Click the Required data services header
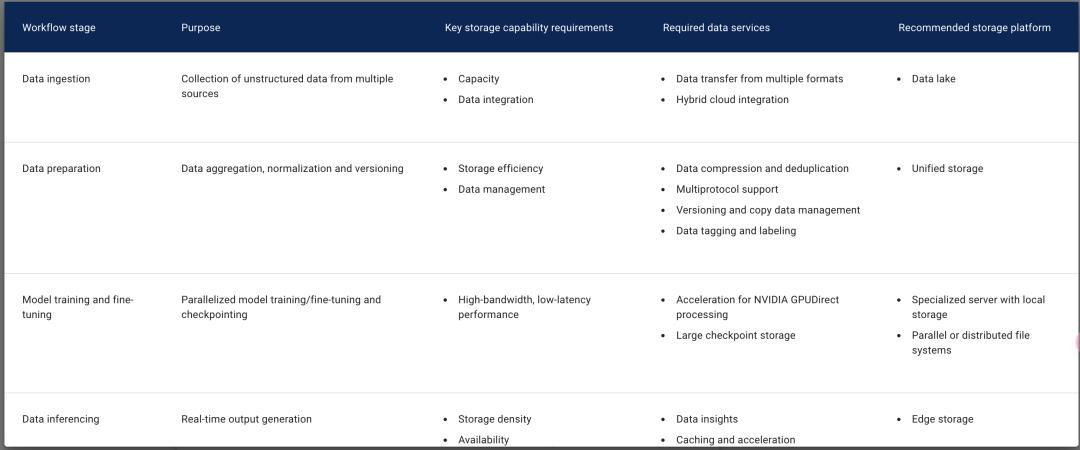The height and width of the screenshot is (450, 1080). tap(716, 28)
